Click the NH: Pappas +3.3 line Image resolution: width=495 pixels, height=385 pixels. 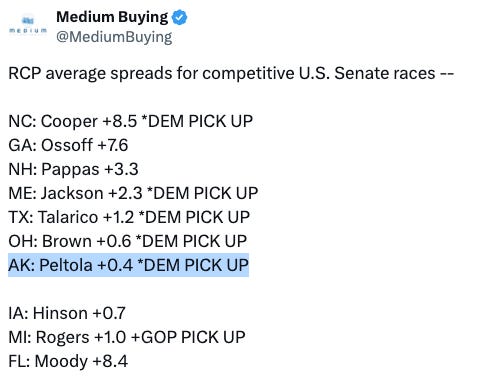(73, 169)
